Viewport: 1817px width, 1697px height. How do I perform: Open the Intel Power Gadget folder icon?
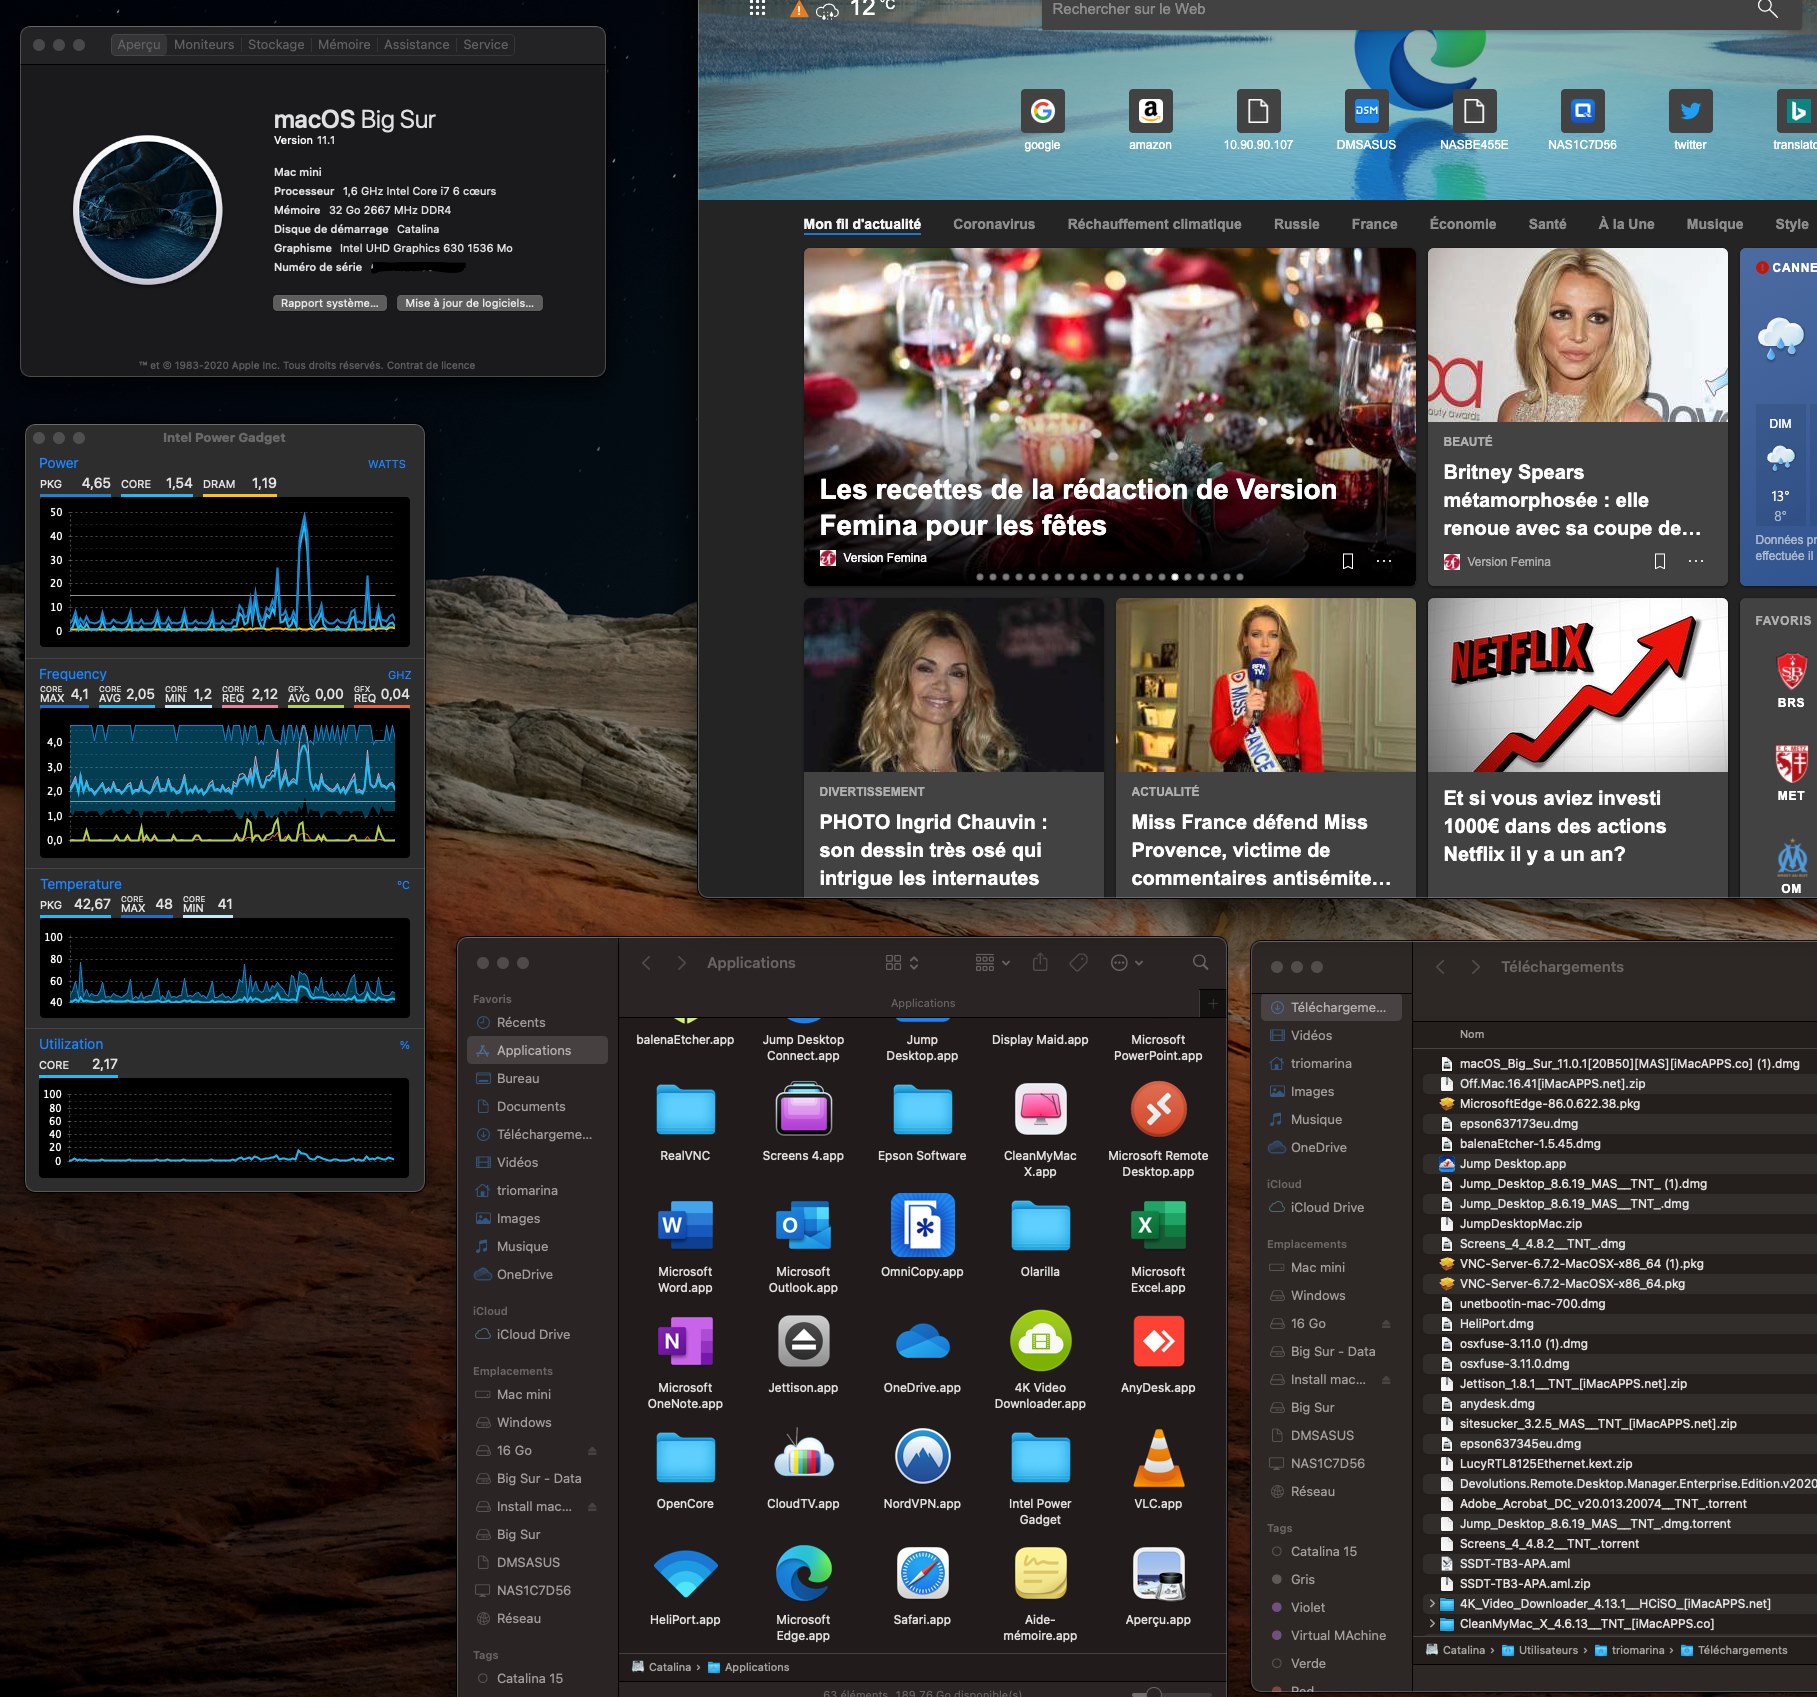(1040, 1458)
